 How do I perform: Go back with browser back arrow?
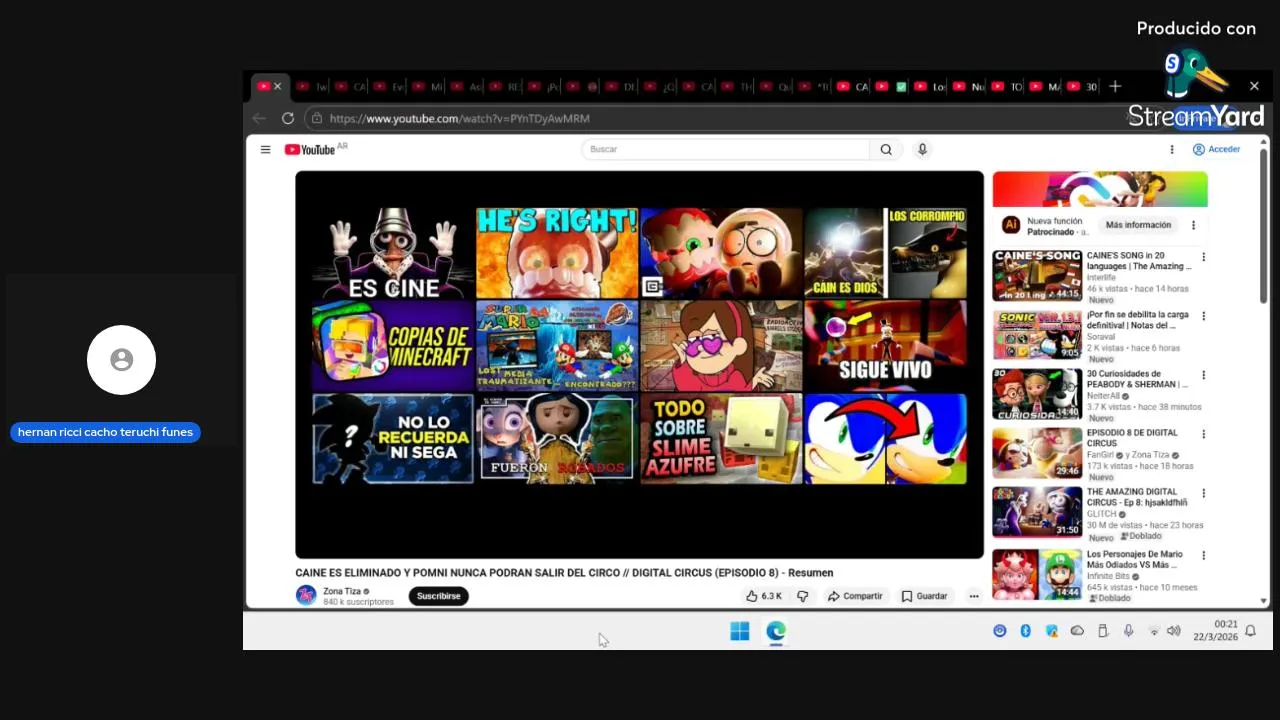pos(259,118)
